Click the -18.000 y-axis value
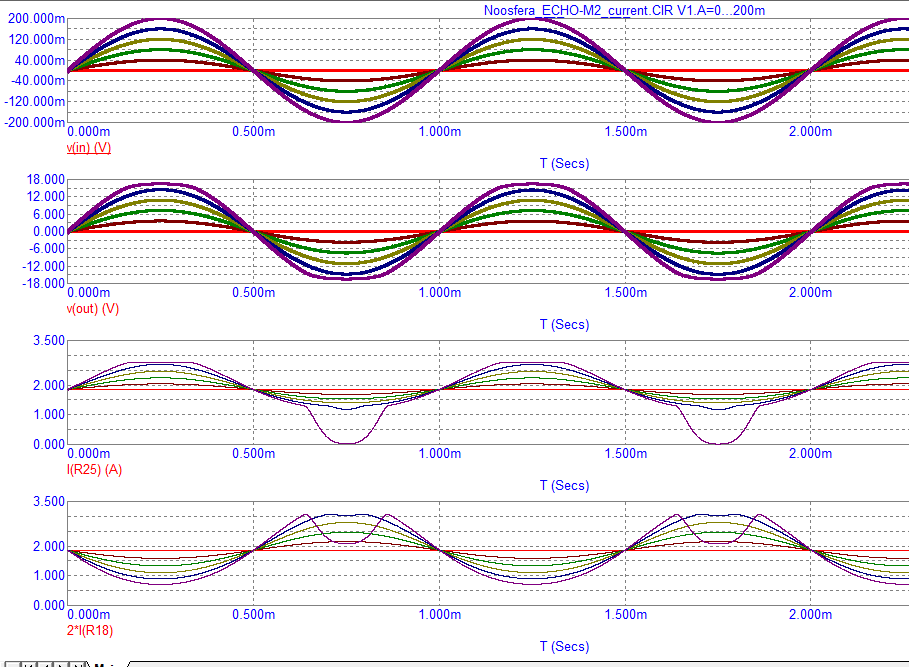 coord(44,283)
